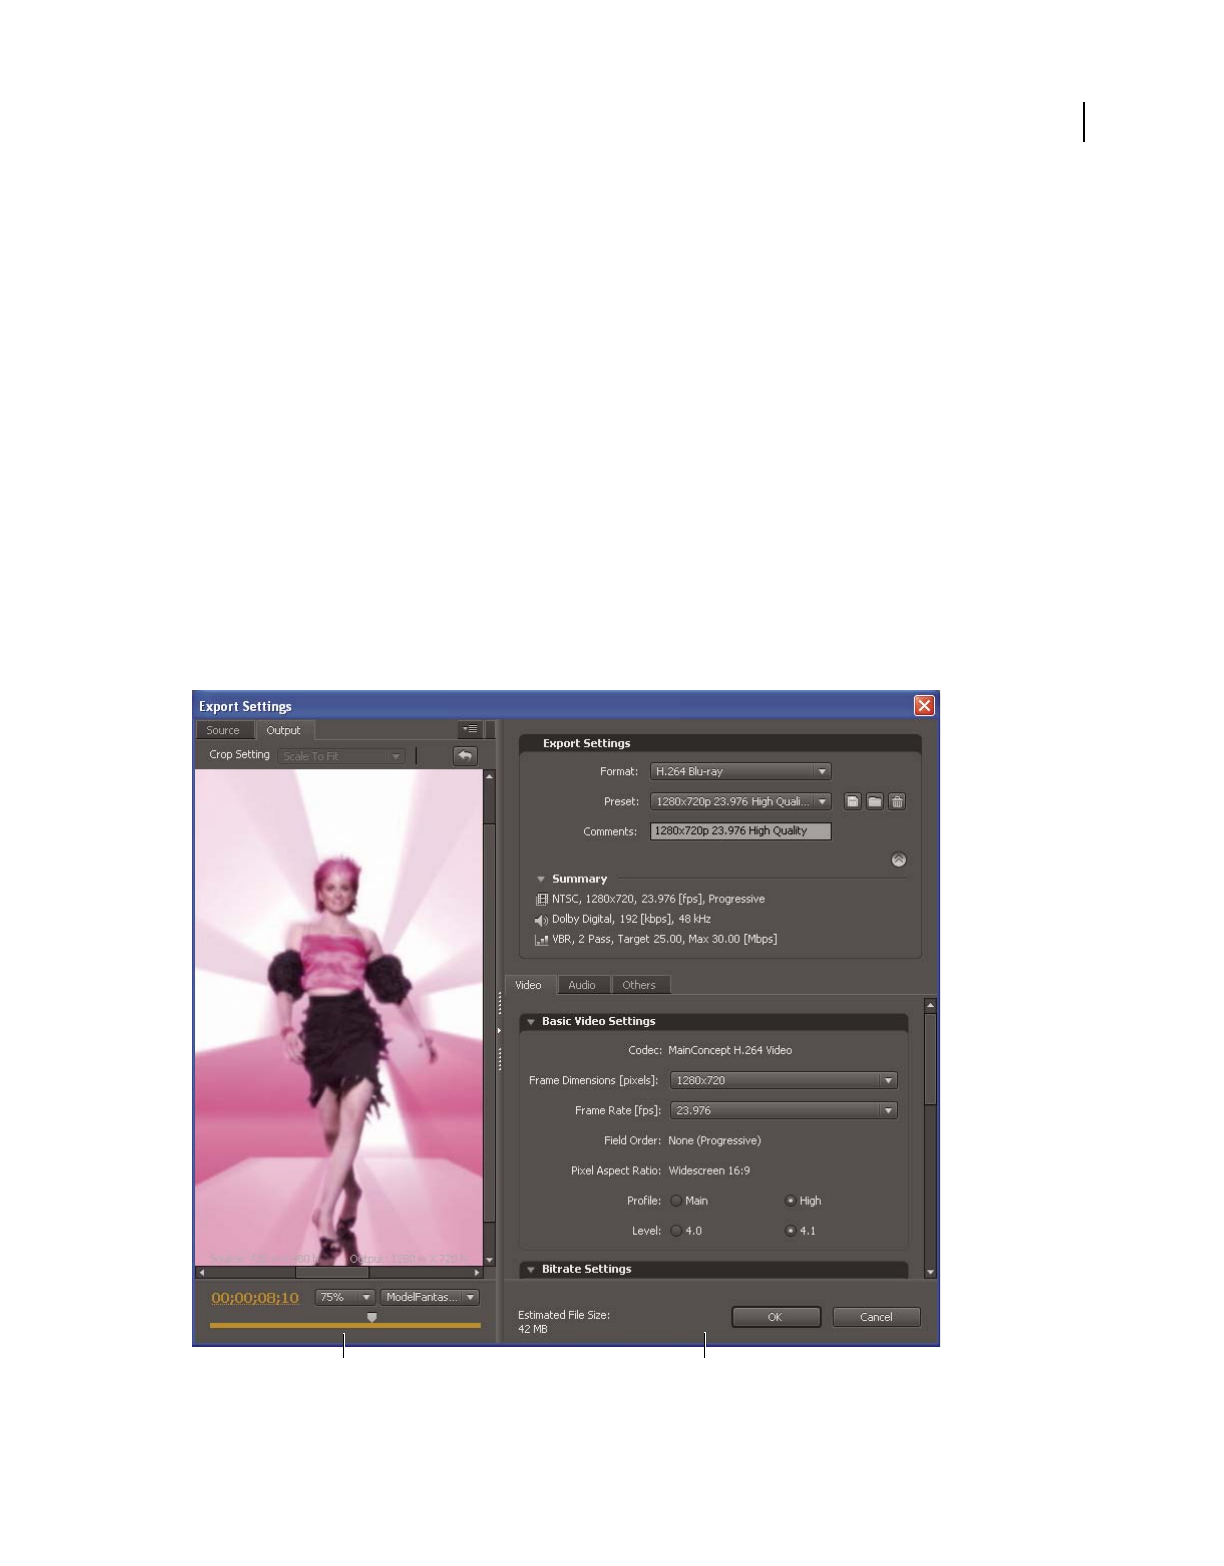Collapse the Summary section triangle

coord(541,879)
